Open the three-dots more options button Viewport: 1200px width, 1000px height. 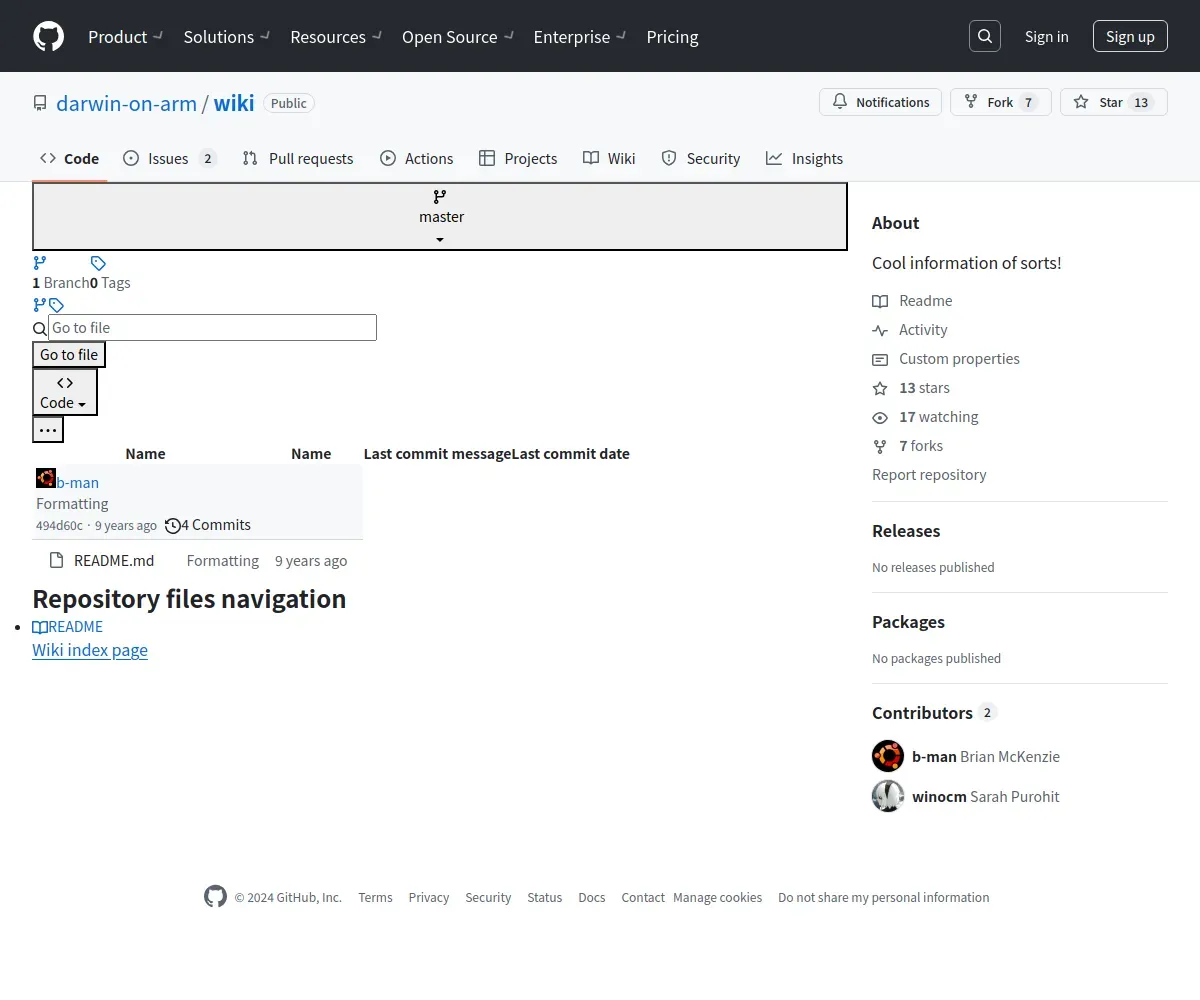[48, 429]
